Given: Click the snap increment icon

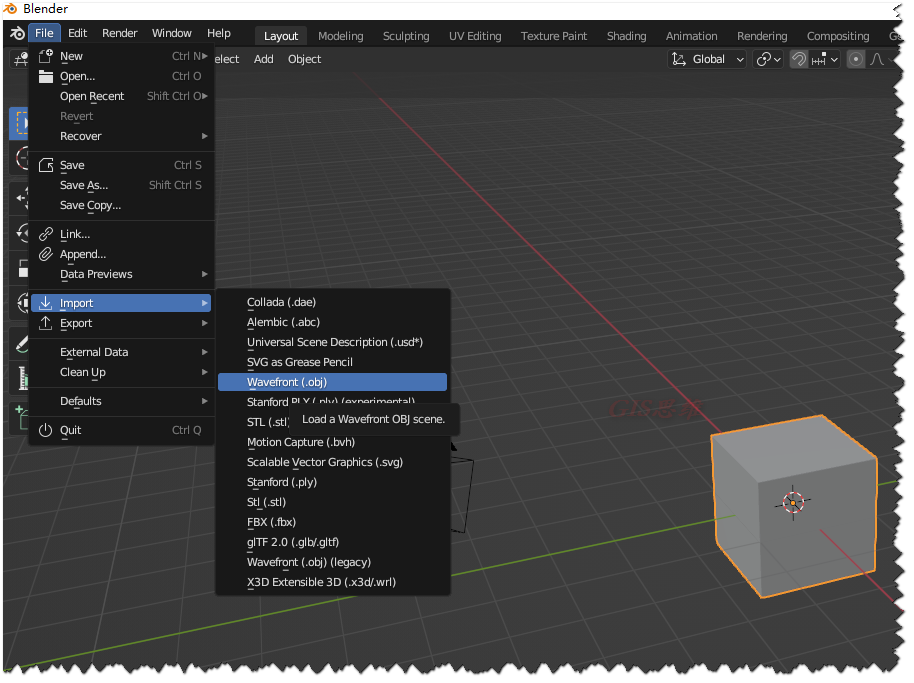Looking at the screenshot, I should (x=819, y=59).
